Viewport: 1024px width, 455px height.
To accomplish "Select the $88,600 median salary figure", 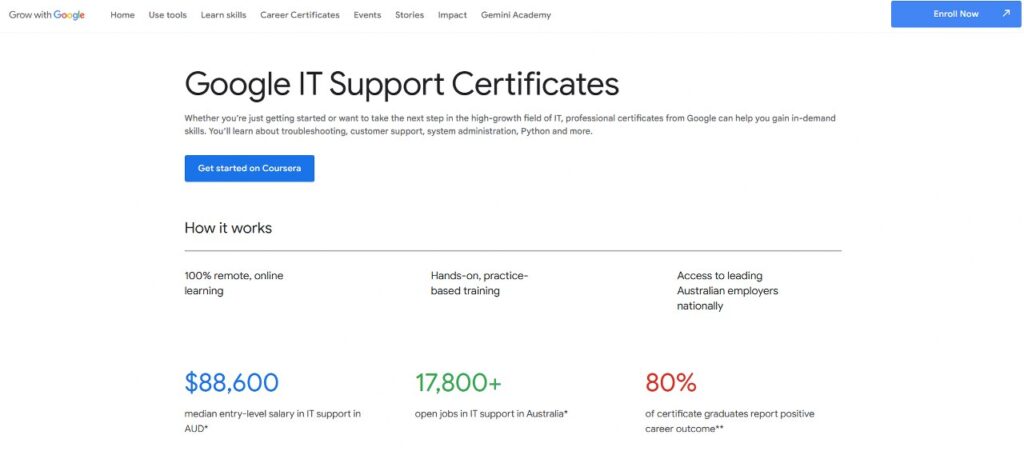I will click(231, 382).
